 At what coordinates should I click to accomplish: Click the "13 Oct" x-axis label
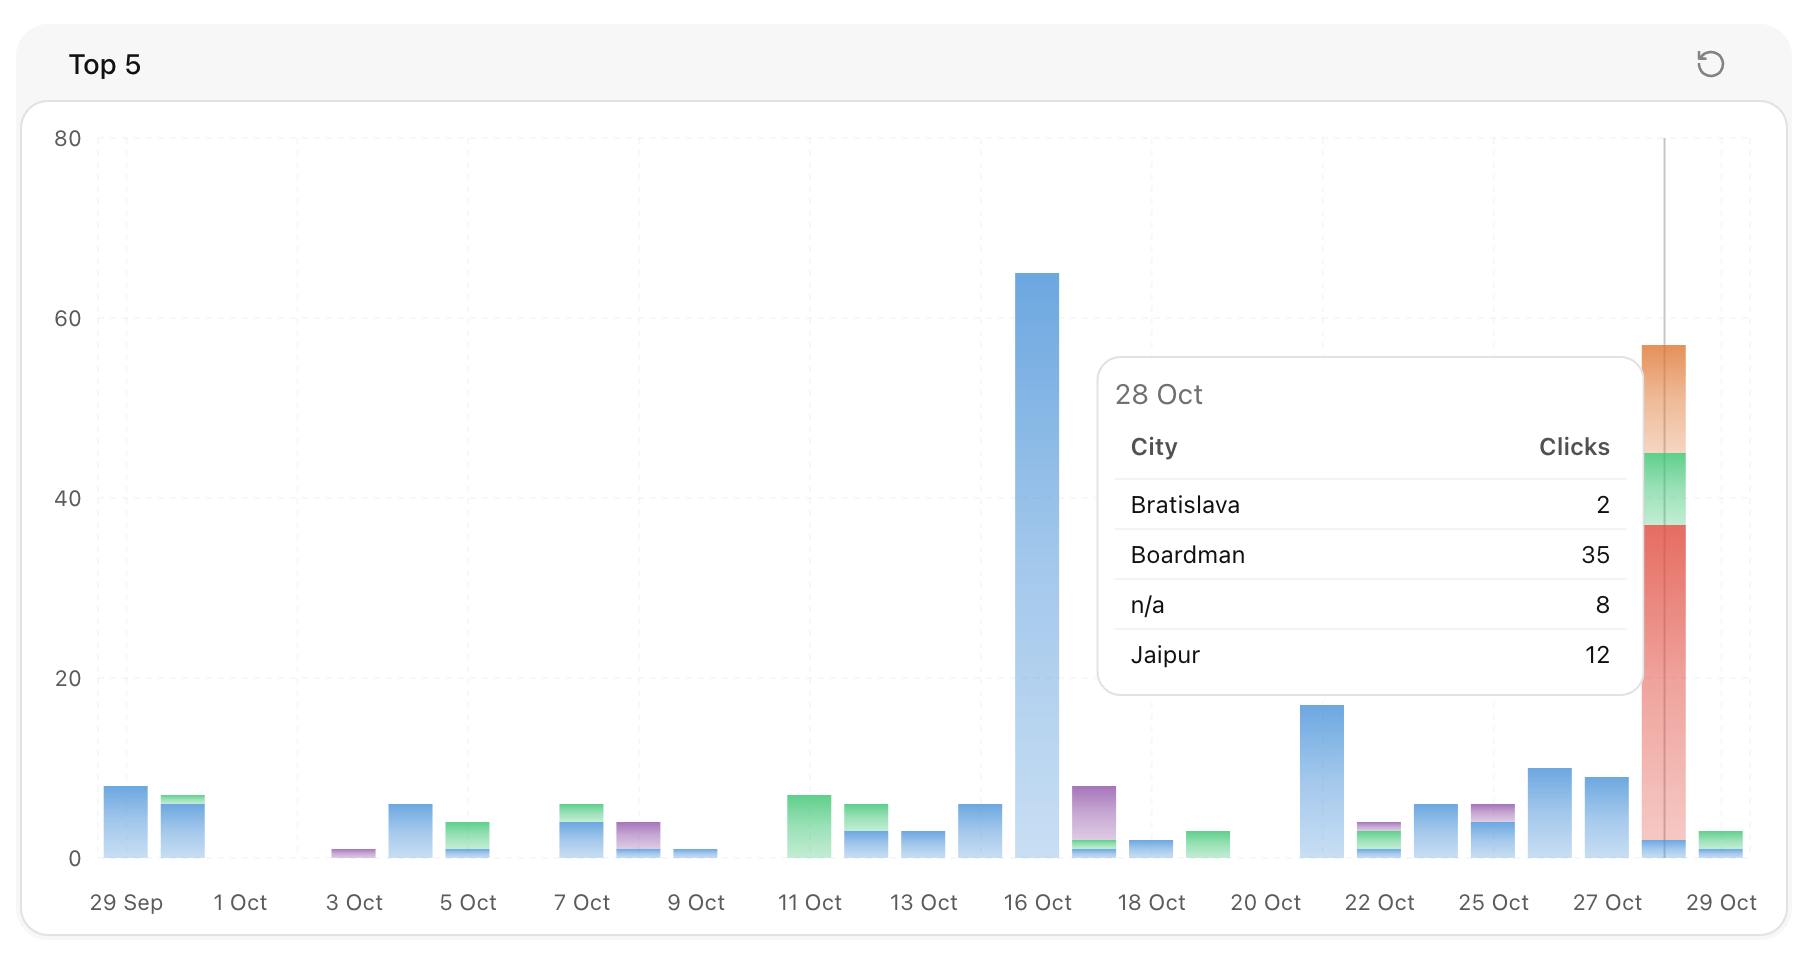tap(924, 903)
